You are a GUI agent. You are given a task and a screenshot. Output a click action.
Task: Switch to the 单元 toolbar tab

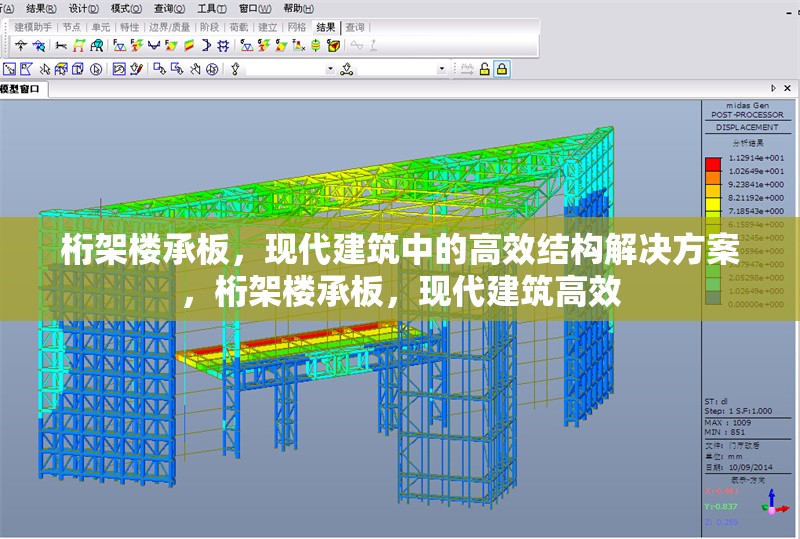[101, 27]
